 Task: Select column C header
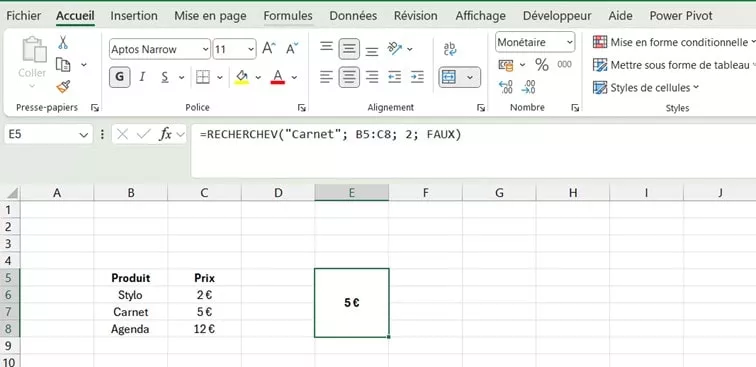(204, 193)
